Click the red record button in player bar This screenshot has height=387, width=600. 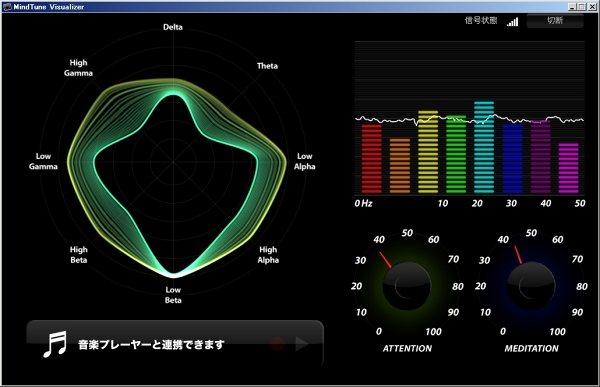278,344
